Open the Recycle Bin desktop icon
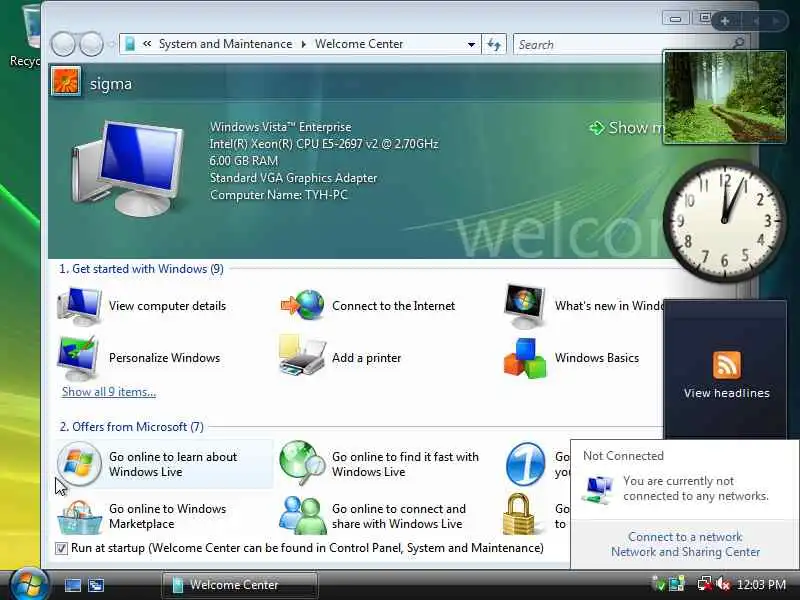This screenshot has width=800, height=600. point(26,36)
